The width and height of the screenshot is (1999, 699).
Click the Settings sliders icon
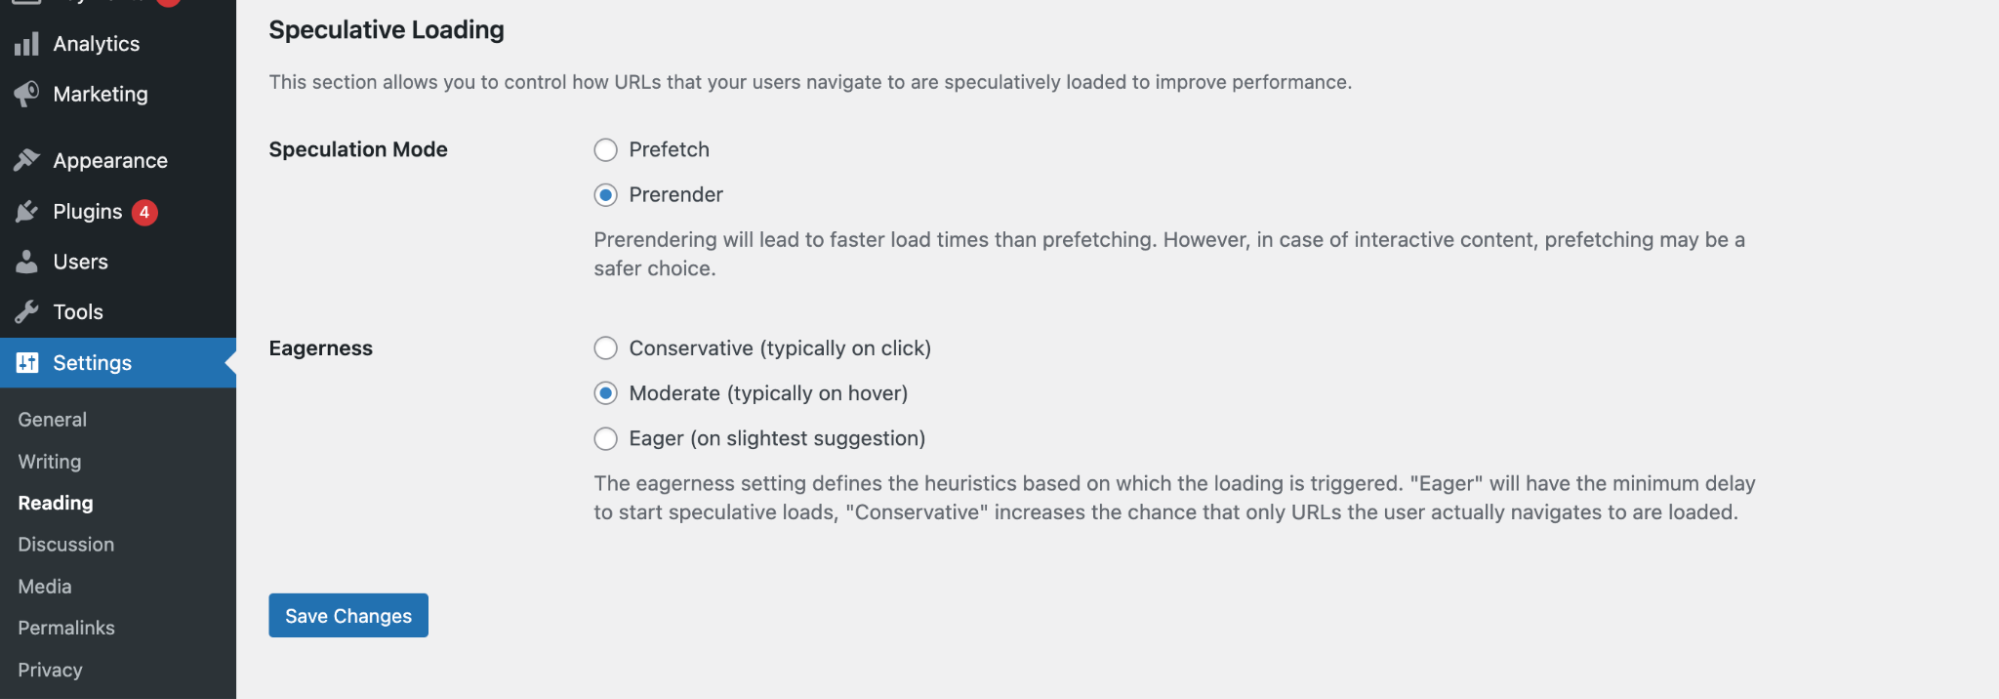pyautogui.click(x=27, y=363)
